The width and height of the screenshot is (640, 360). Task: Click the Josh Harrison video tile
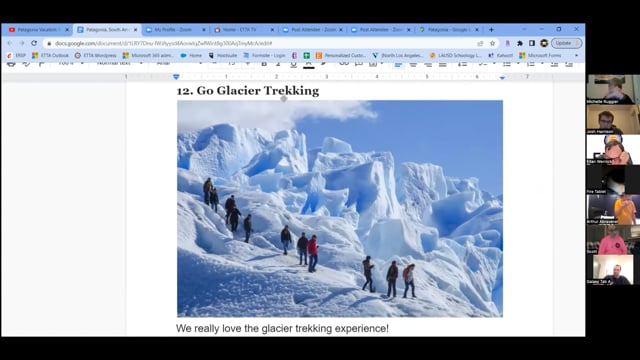pyautogui.click(x=613, y=119)
